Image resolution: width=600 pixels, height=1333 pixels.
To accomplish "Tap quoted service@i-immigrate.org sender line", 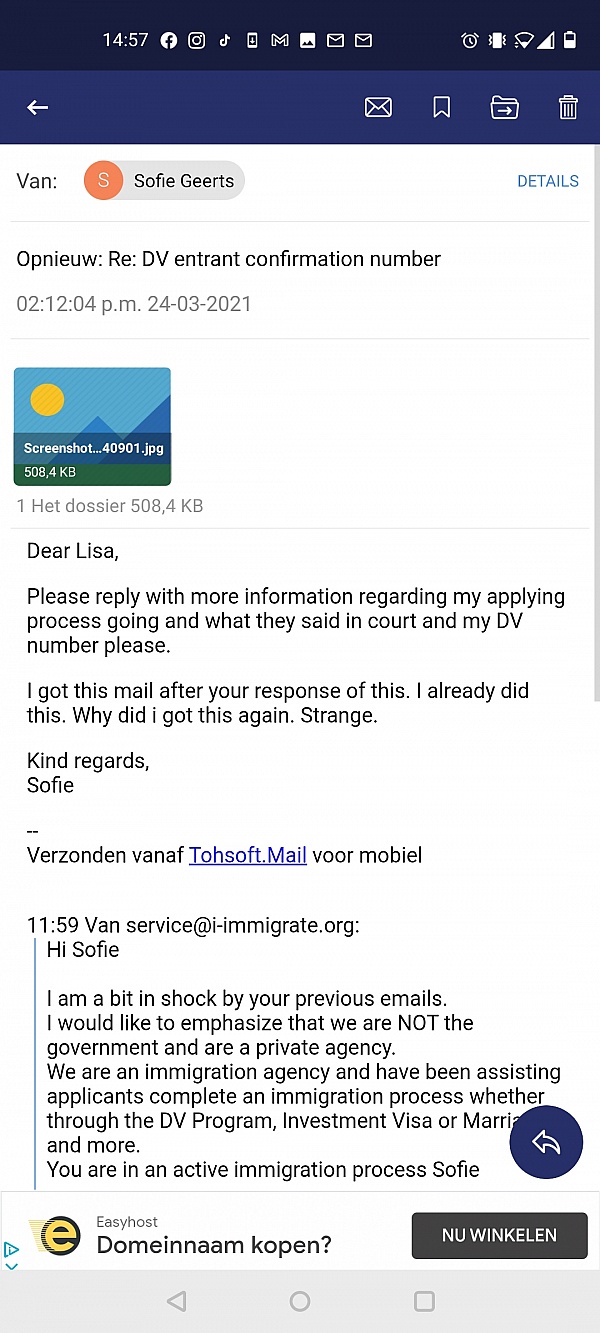I will point(193,925).
